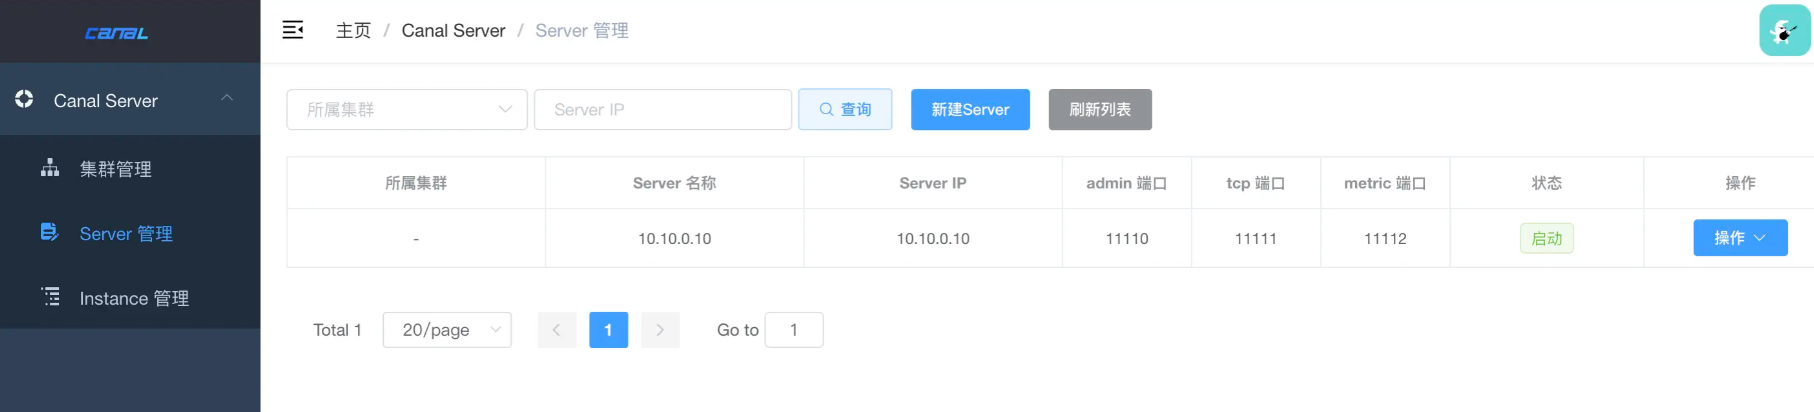Toggle the sidebar hamburger icon
The width and height of the screenshot is (1814, 412).
coord(293,30)
